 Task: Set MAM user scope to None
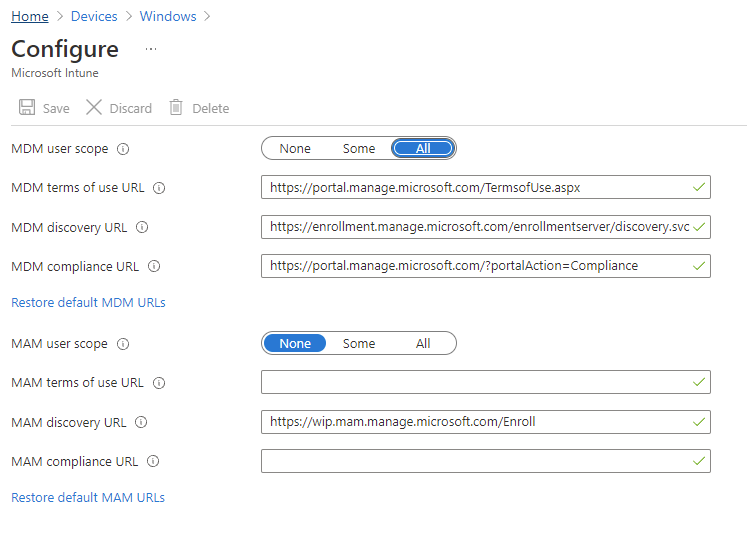[x=295, y=343]
